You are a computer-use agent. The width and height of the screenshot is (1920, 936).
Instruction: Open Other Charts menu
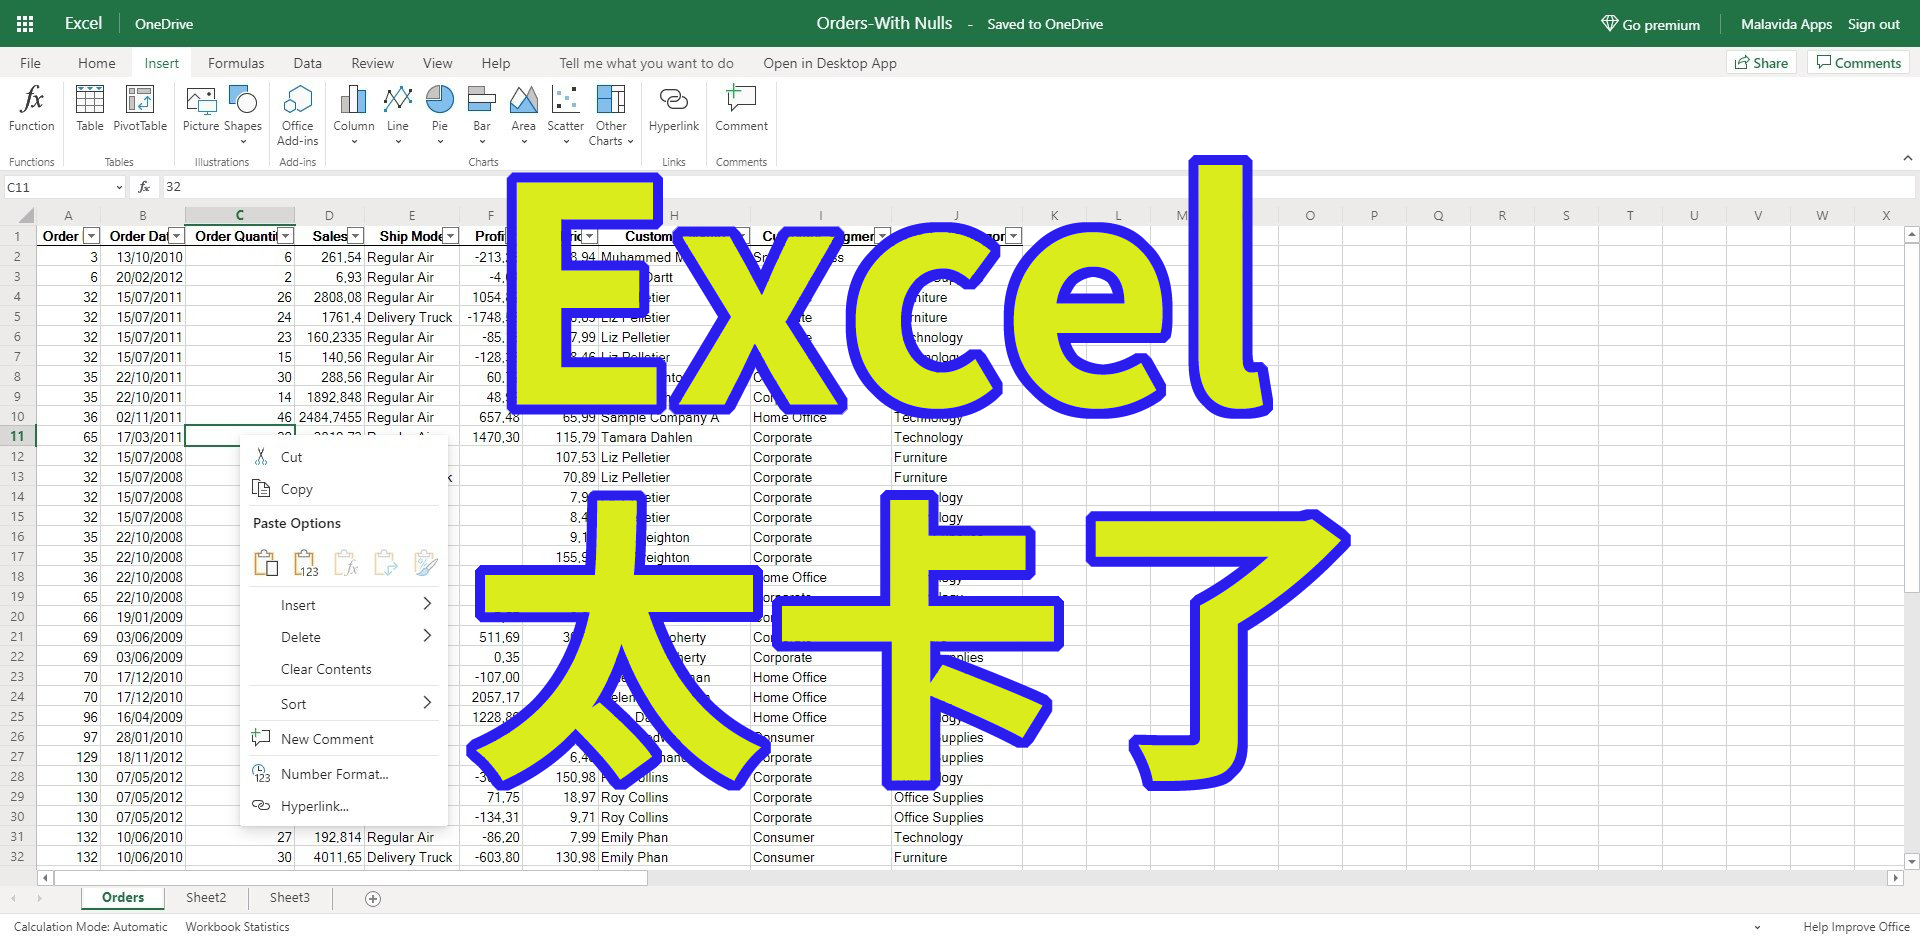611,116
